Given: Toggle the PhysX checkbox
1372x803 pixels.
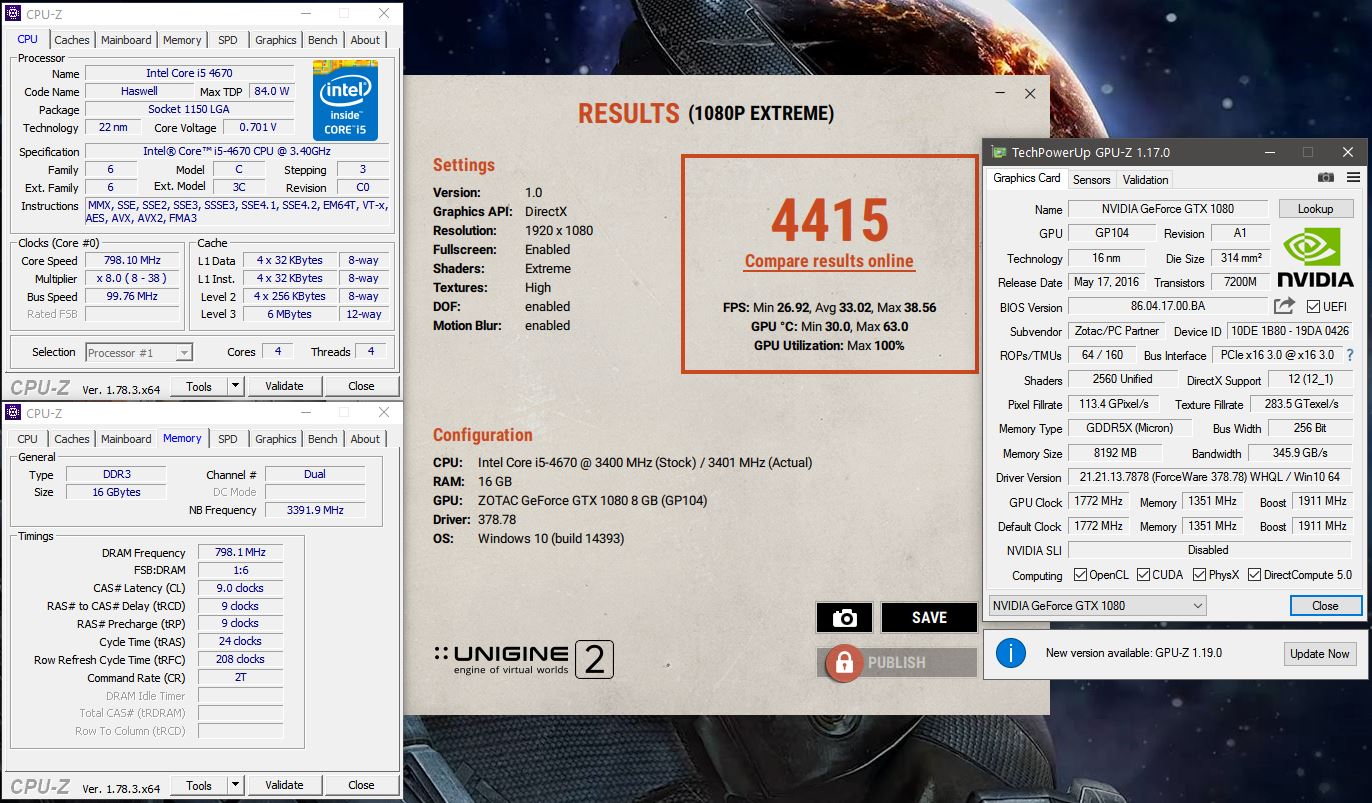Looking at the screenshot, I should pyautogui.click(x=1200, y=575).
